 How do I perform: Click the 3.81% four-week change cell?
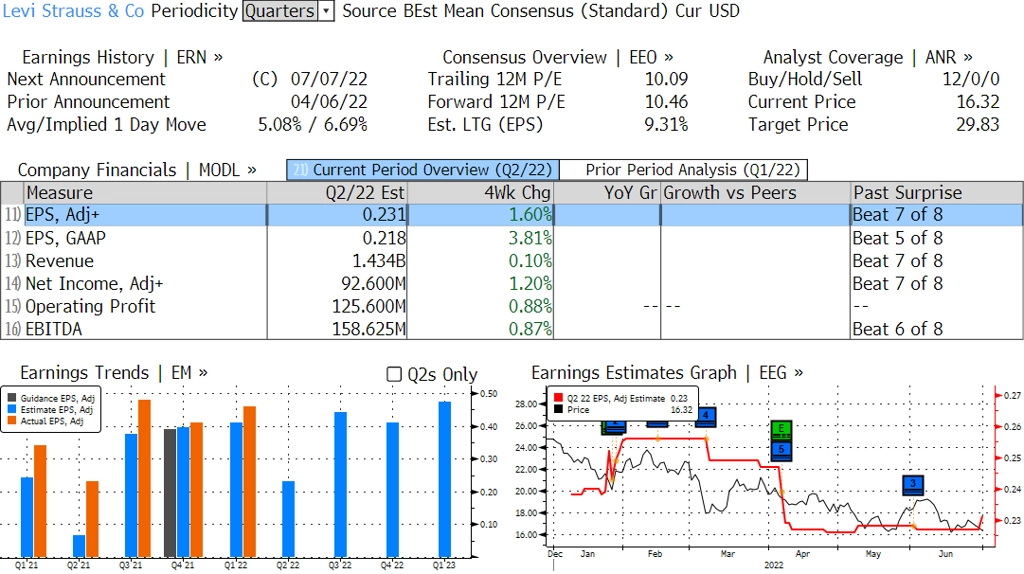click(480, 238)
